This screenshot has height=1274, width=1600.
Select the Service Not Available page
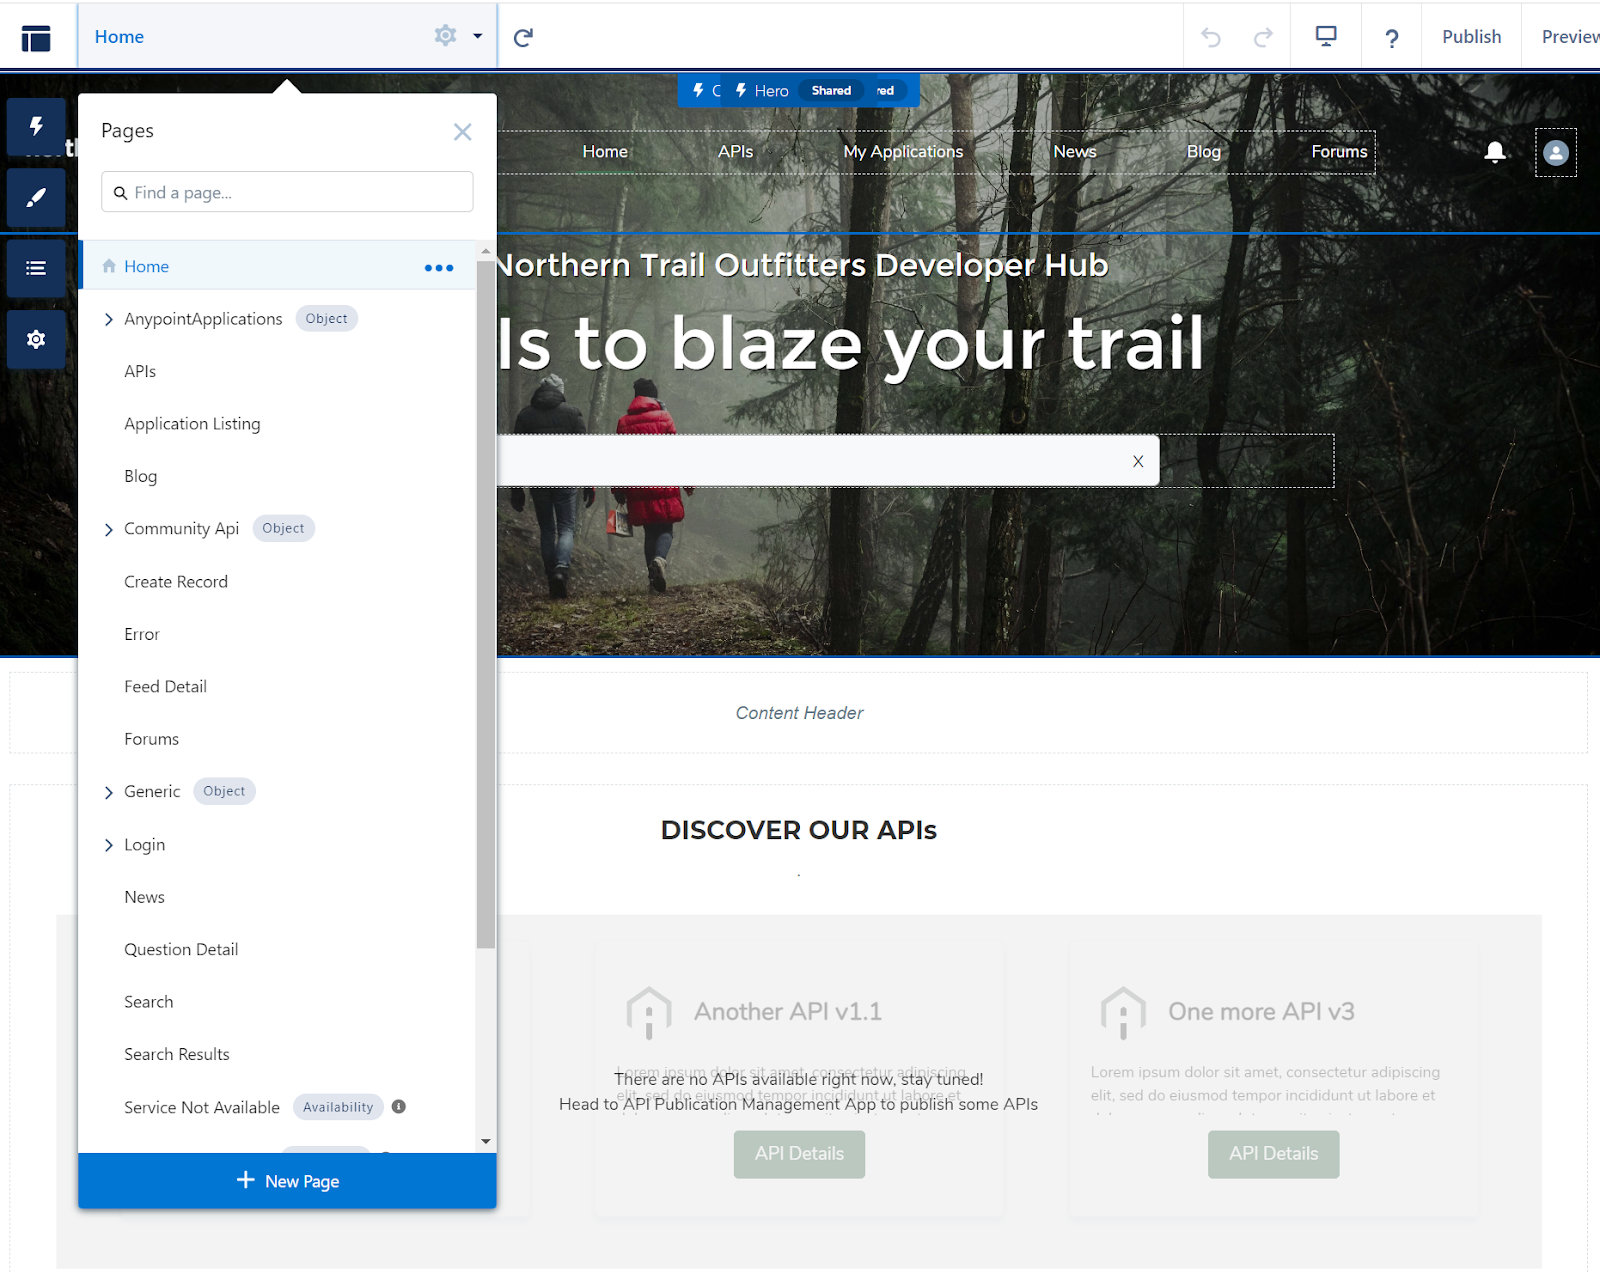coord(202,1107)
